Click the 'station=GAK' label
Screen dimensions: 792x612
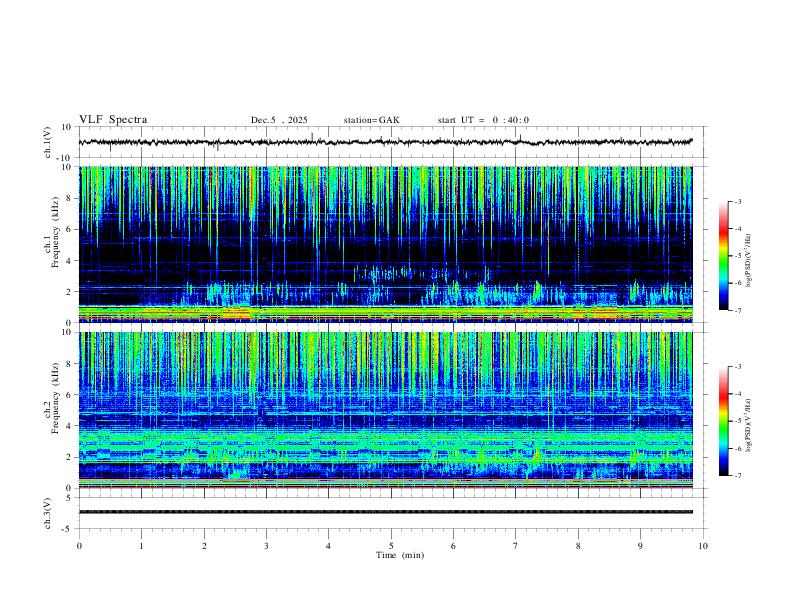(371, 120)
